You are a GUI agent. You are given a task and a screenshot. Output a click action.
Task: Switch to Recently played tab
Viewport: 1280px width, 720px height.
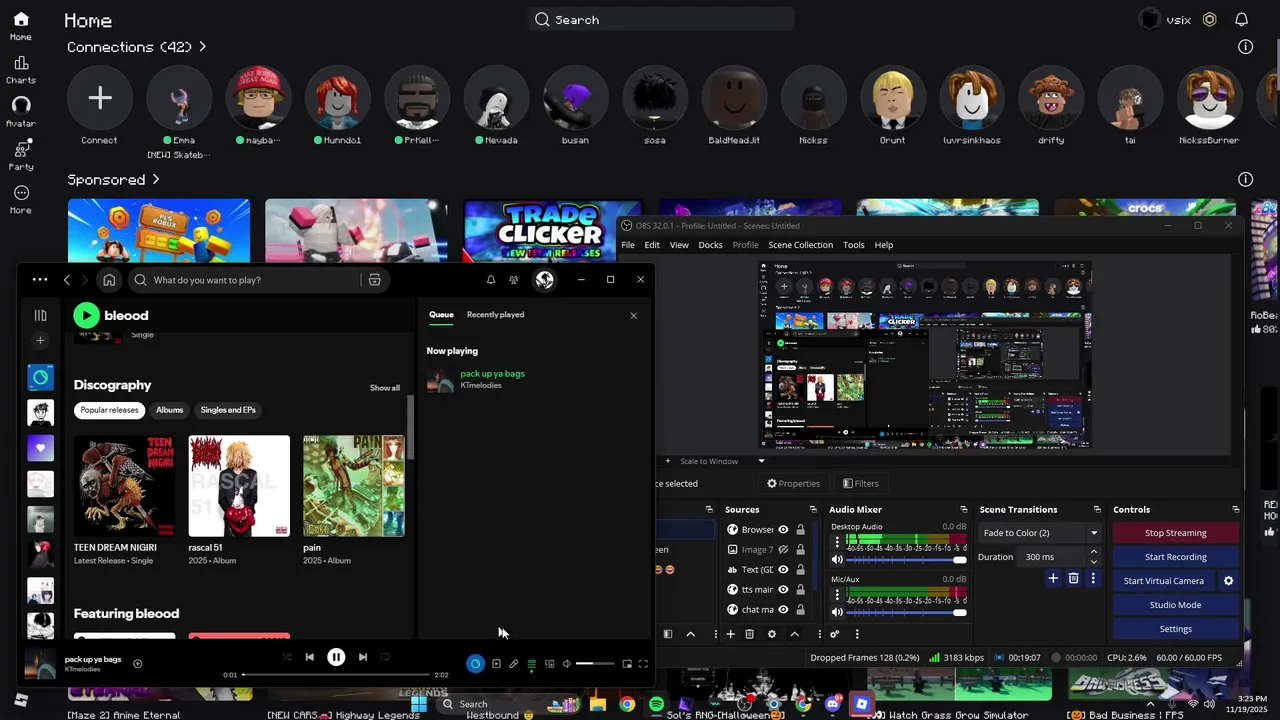pos(495,315)
